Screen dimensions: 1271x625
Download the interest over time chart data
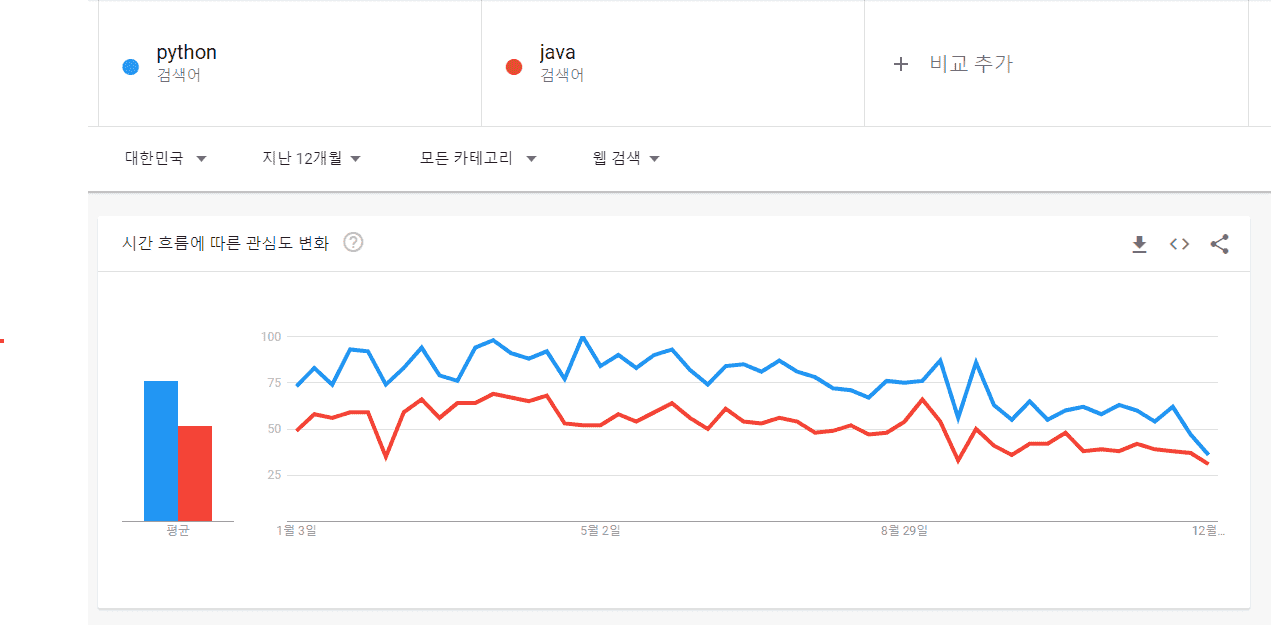pos(1139,244)
